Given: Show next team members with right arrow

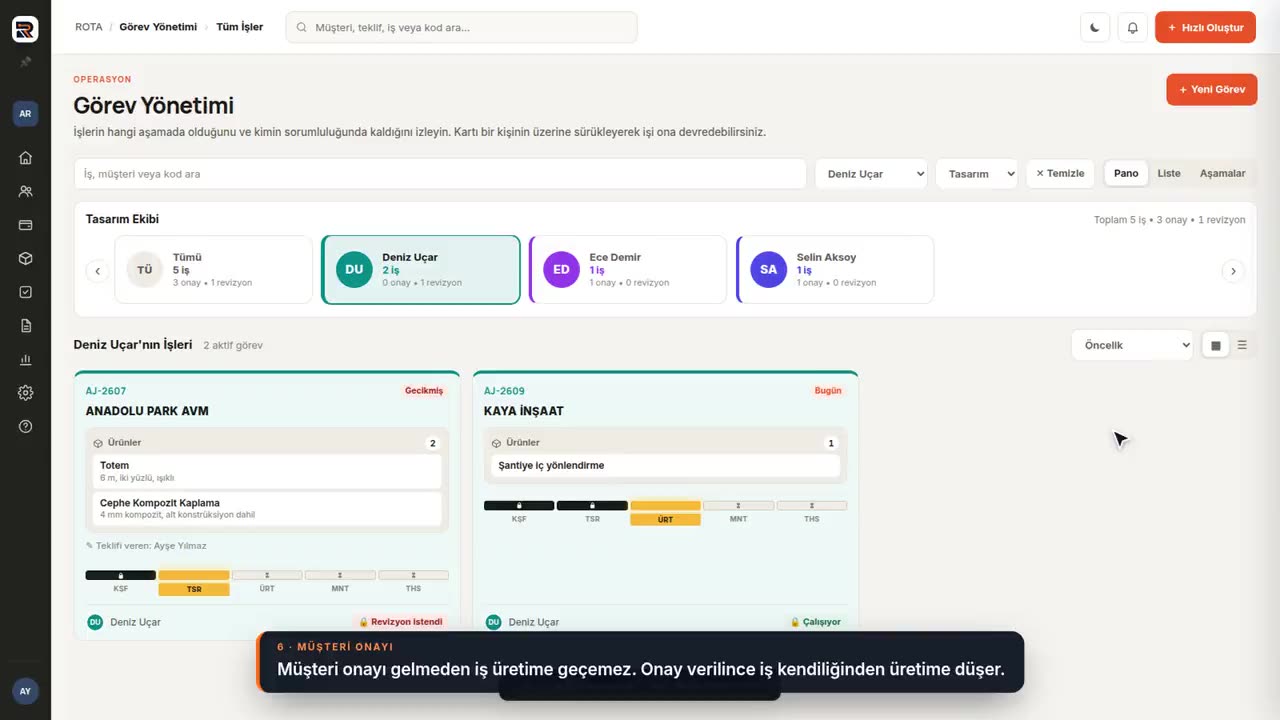Looking at the screenshot, I should tap(1233, 270).
